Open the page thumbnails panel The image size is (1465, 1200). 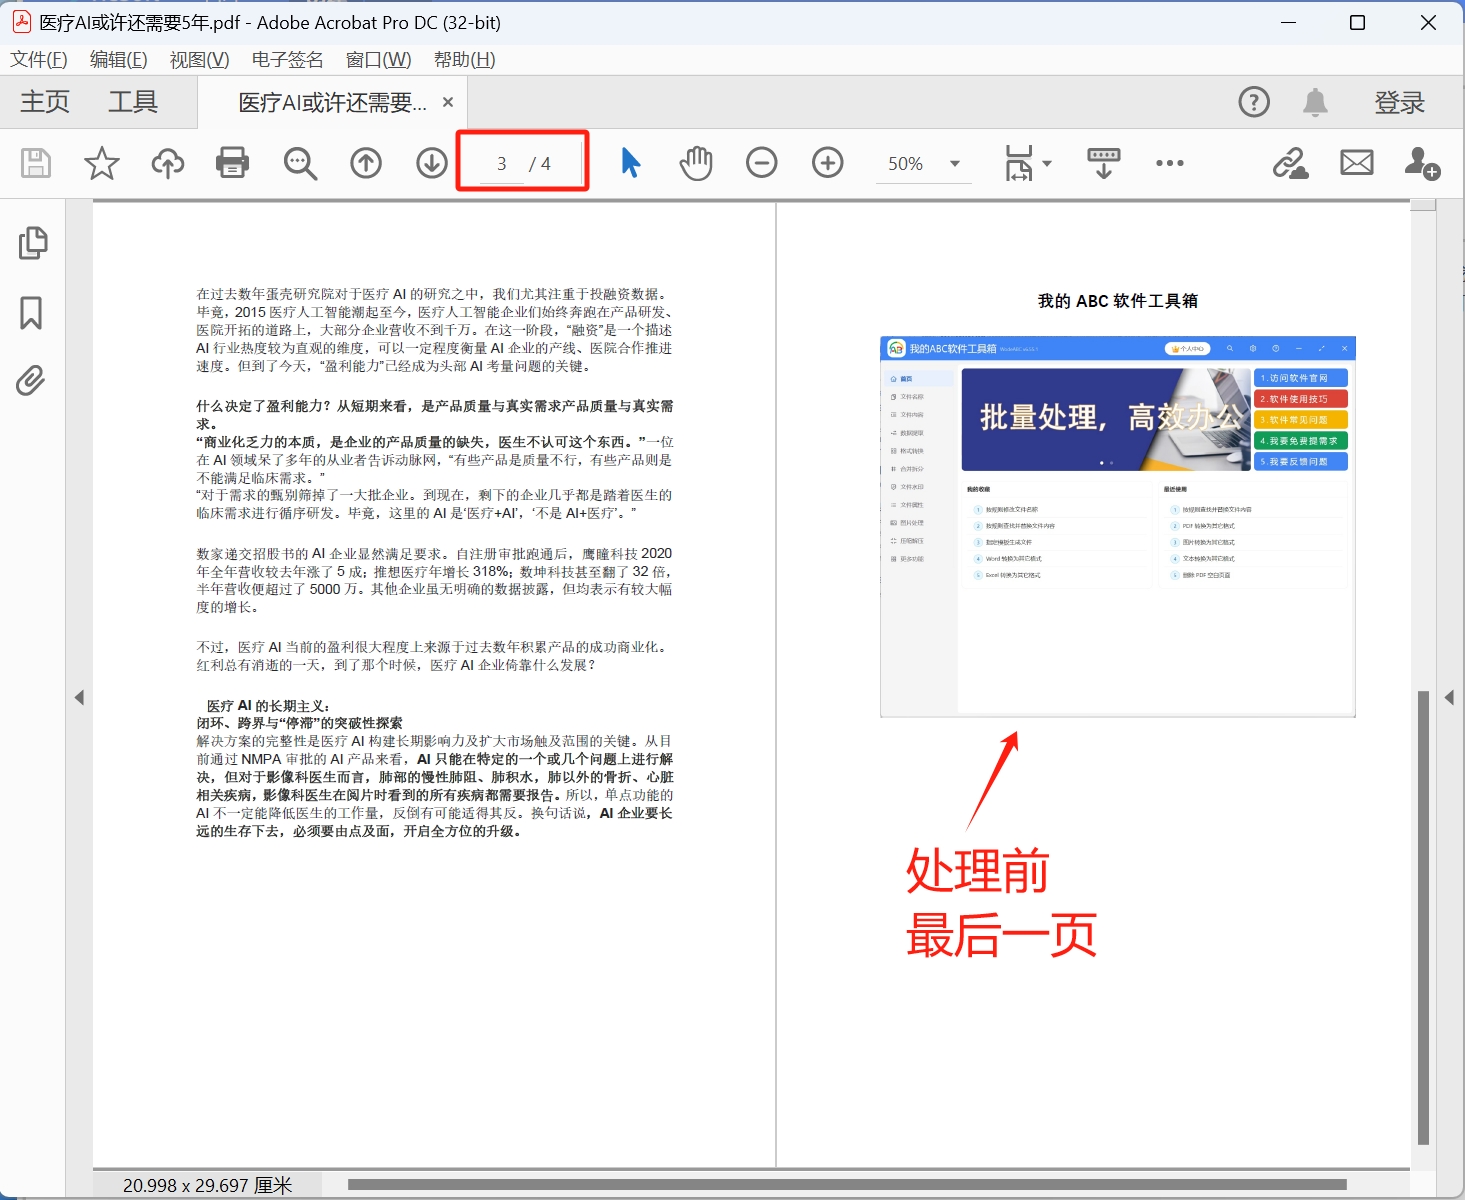click(33, 242)
